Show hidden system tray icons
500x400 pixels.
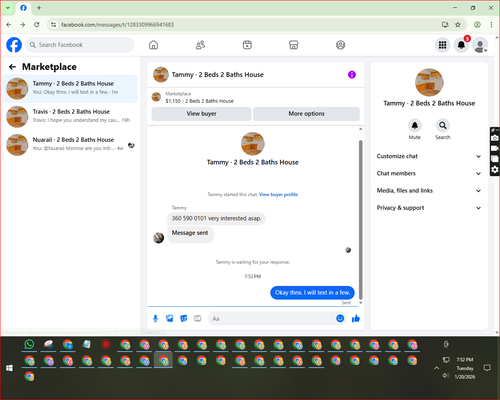[x=436, y=368]
